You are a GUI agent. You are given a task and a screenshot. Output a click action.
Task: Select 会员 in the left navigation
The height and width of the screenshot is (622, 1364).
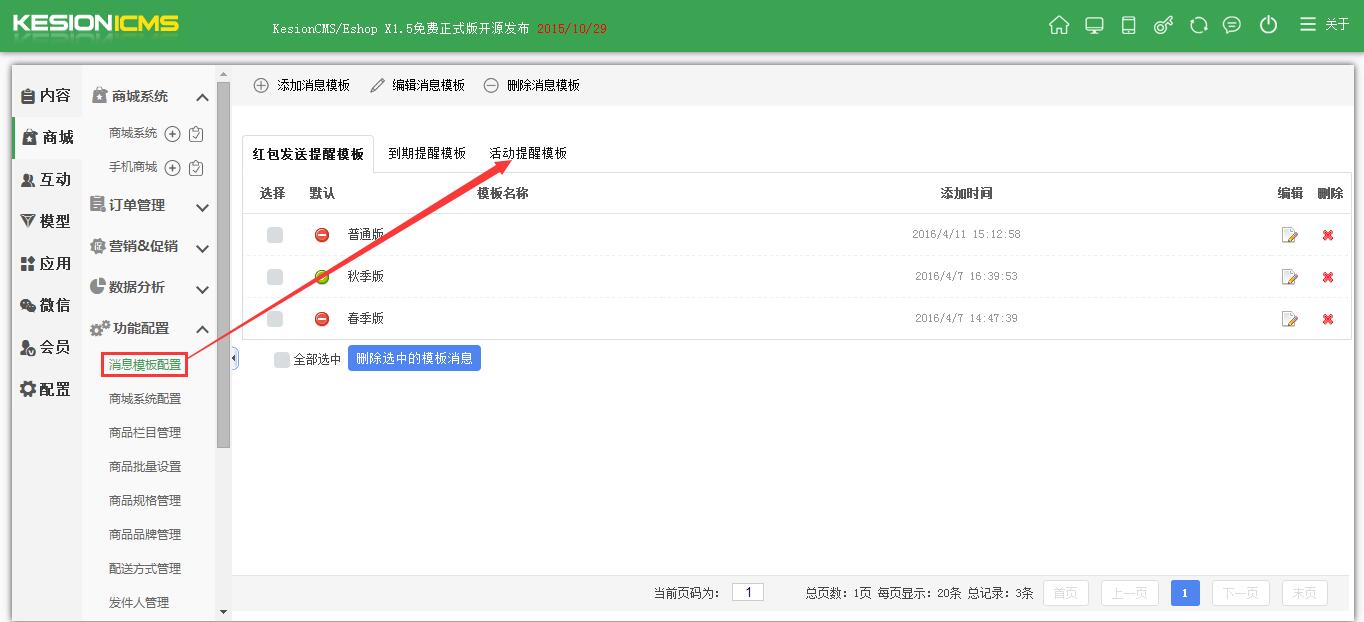pyautogui.click(x=46, y=347)
